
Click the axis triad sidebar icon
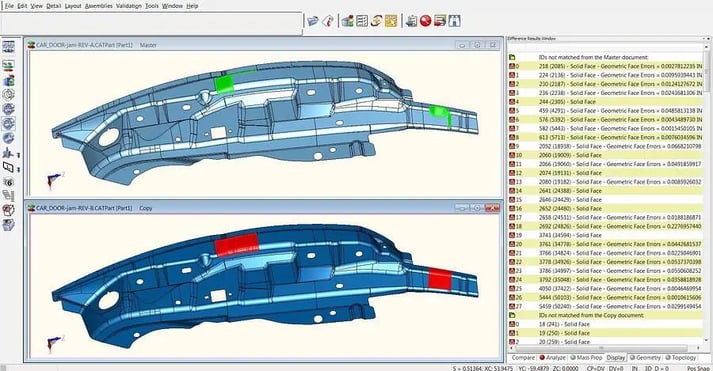pyautogui.click(x=8, y=154)
